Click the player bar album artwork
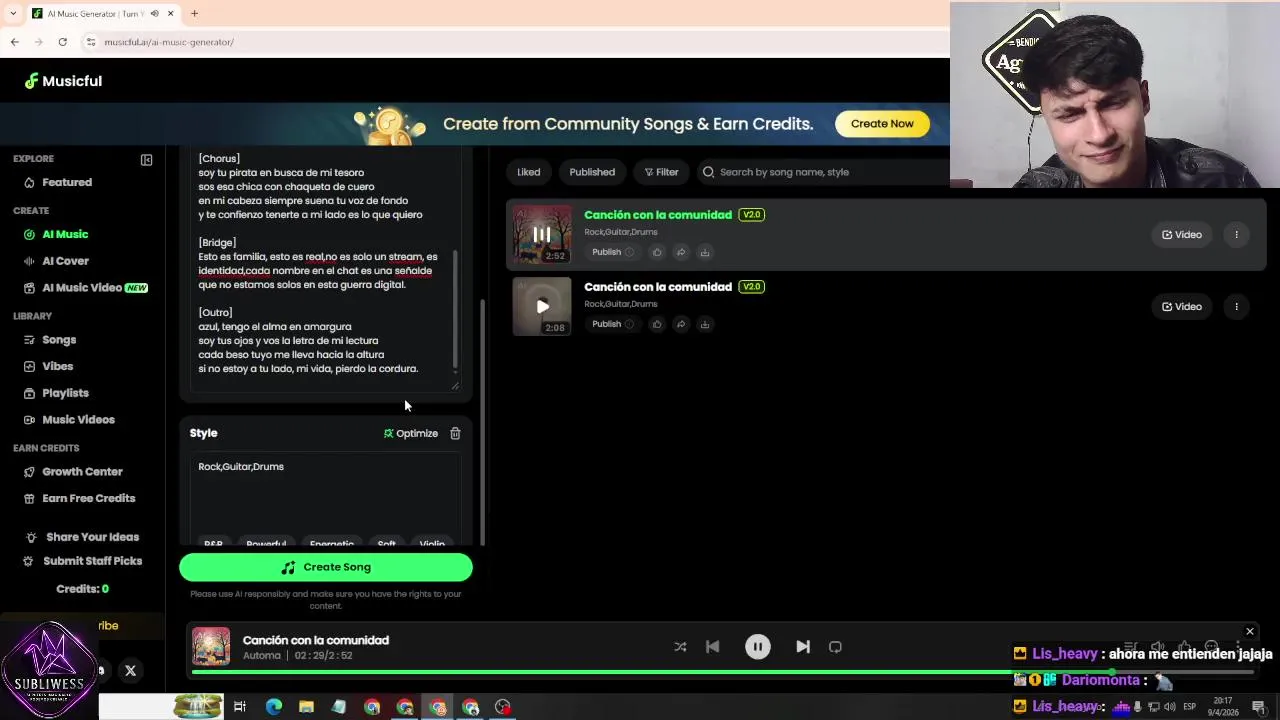Image resolution: width=1280 pixels, height=720 pixels. (x=211, y=646)
